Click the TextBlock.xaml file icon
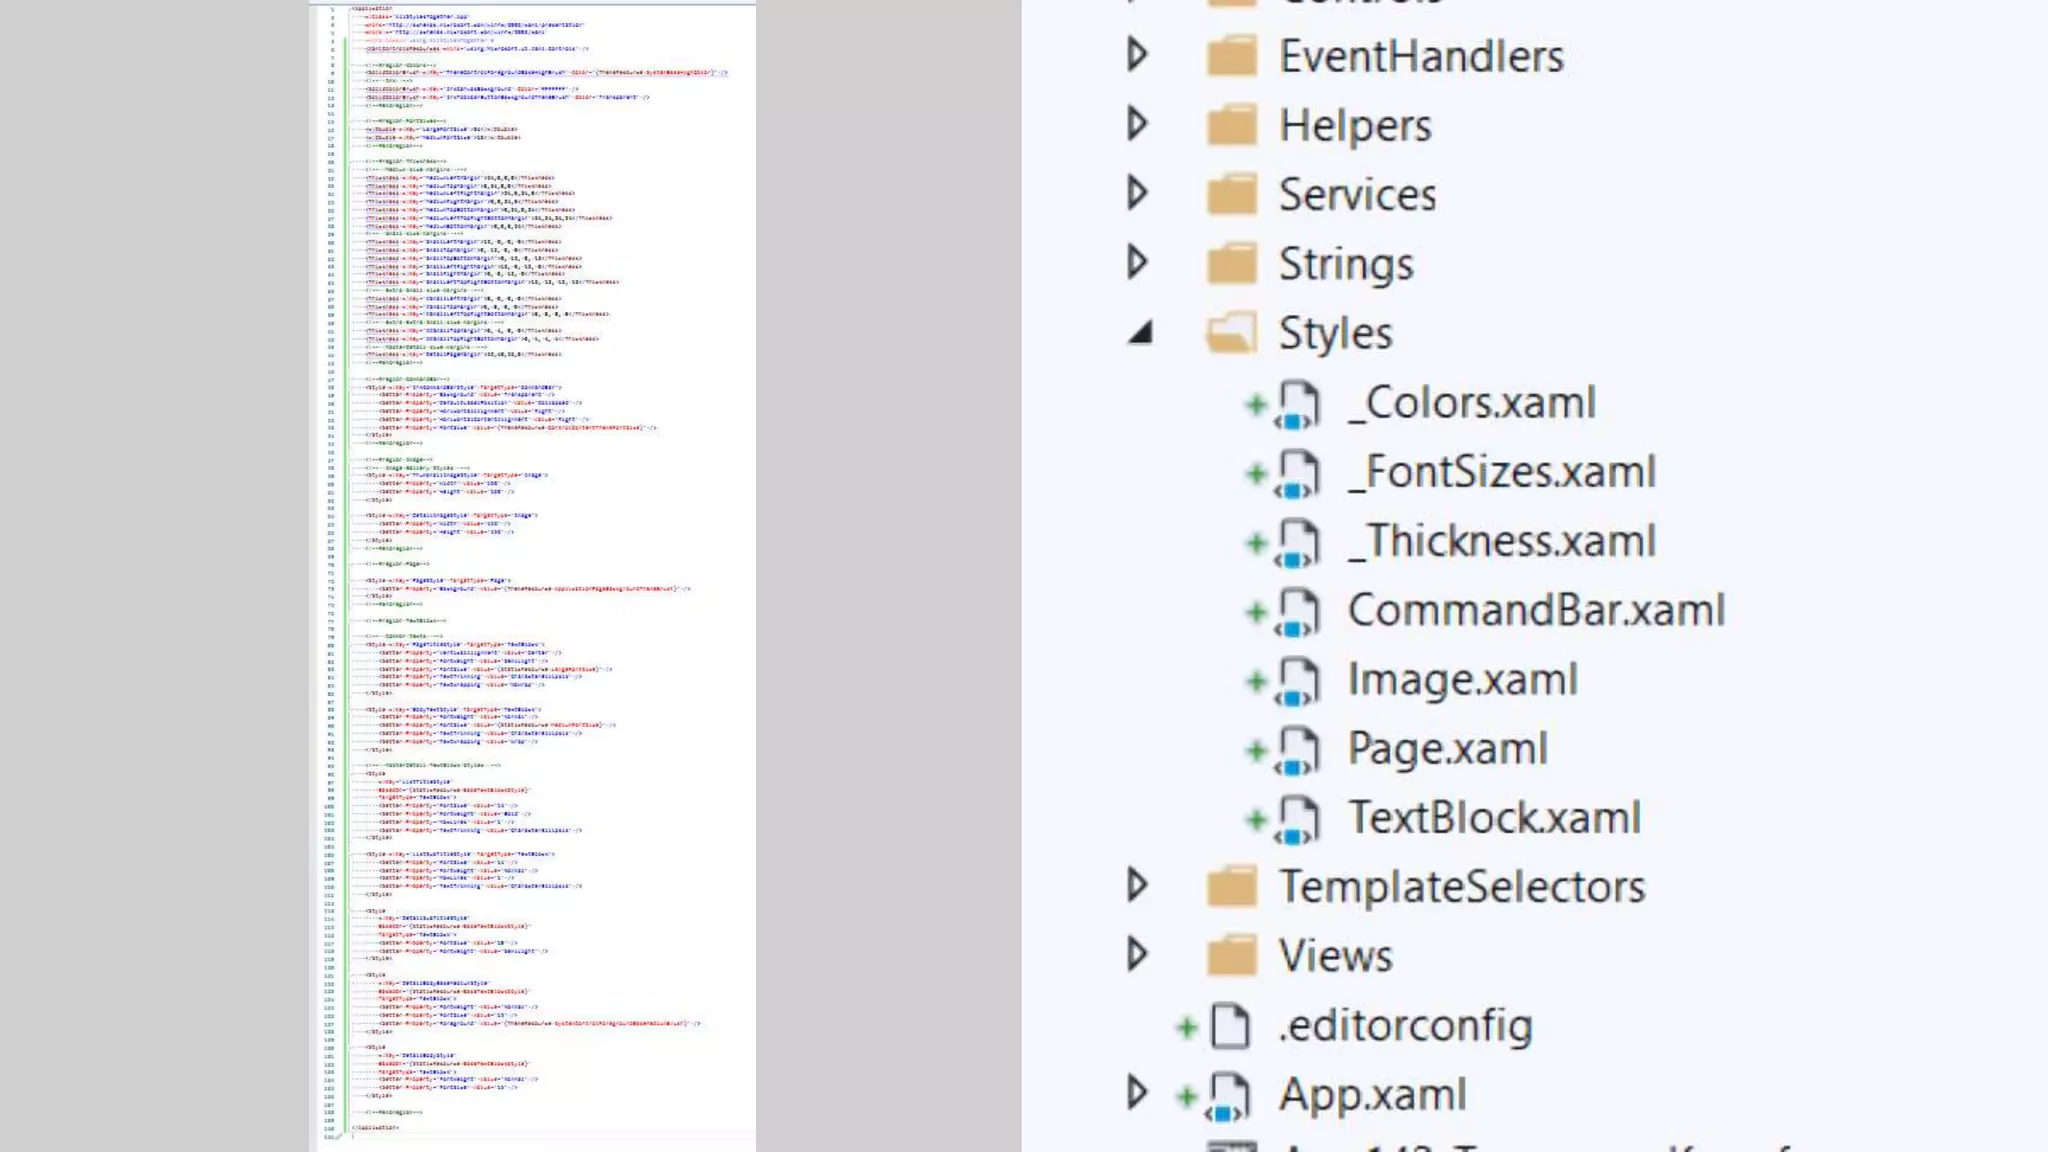 (1297, 819)
